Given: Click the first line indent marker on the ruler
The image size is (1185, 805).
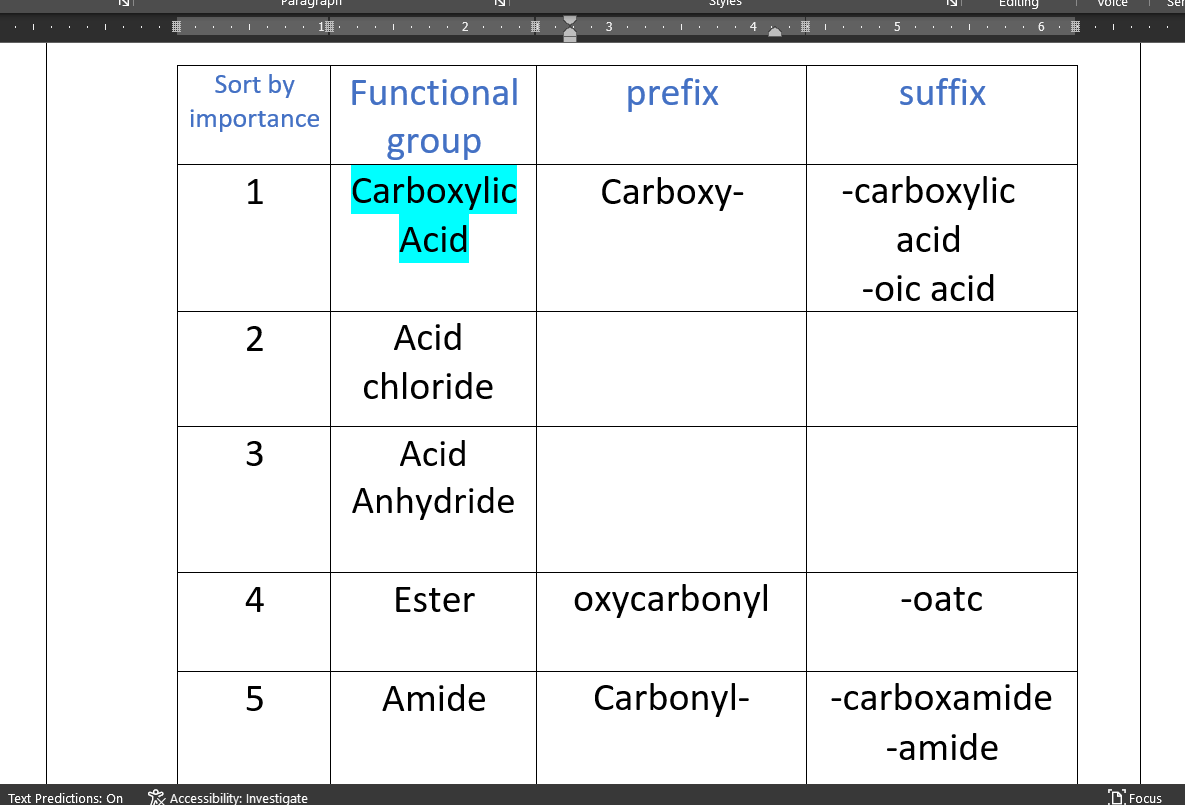Looking at the screenshot, I should point(570,19).
